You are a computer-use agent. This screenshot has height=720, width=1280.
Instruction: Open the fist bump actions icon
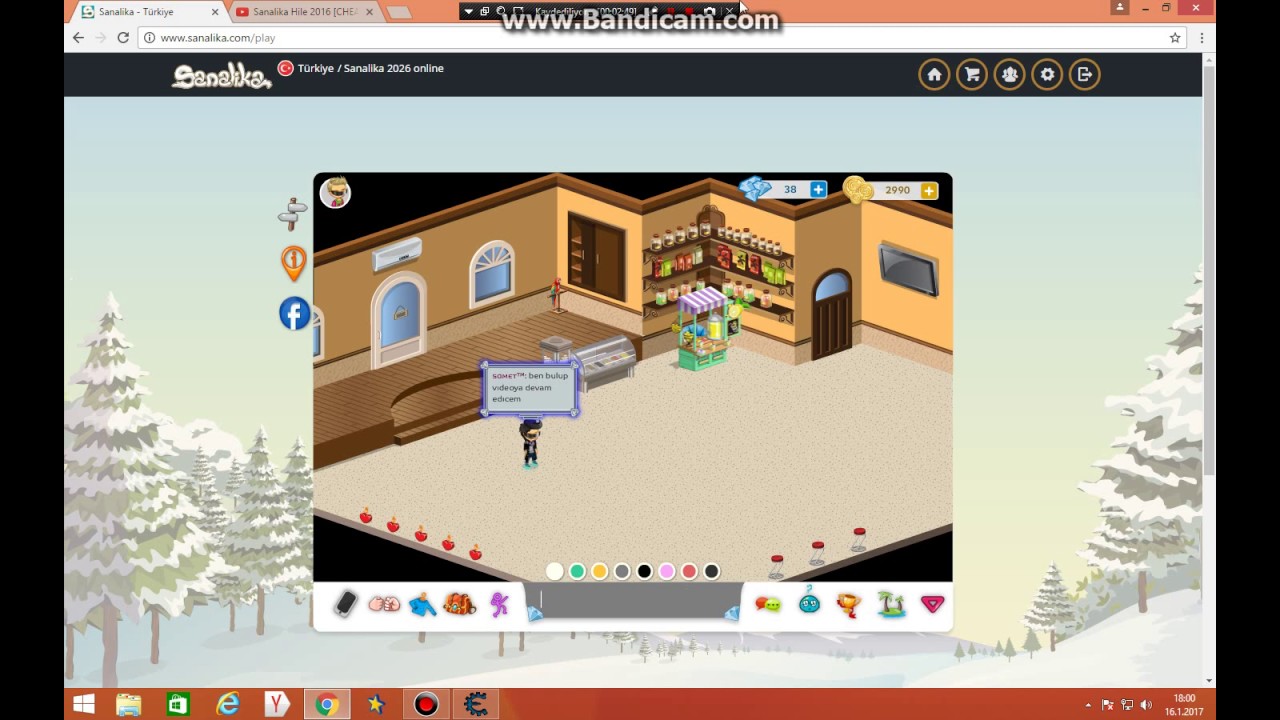coord(384,604)
